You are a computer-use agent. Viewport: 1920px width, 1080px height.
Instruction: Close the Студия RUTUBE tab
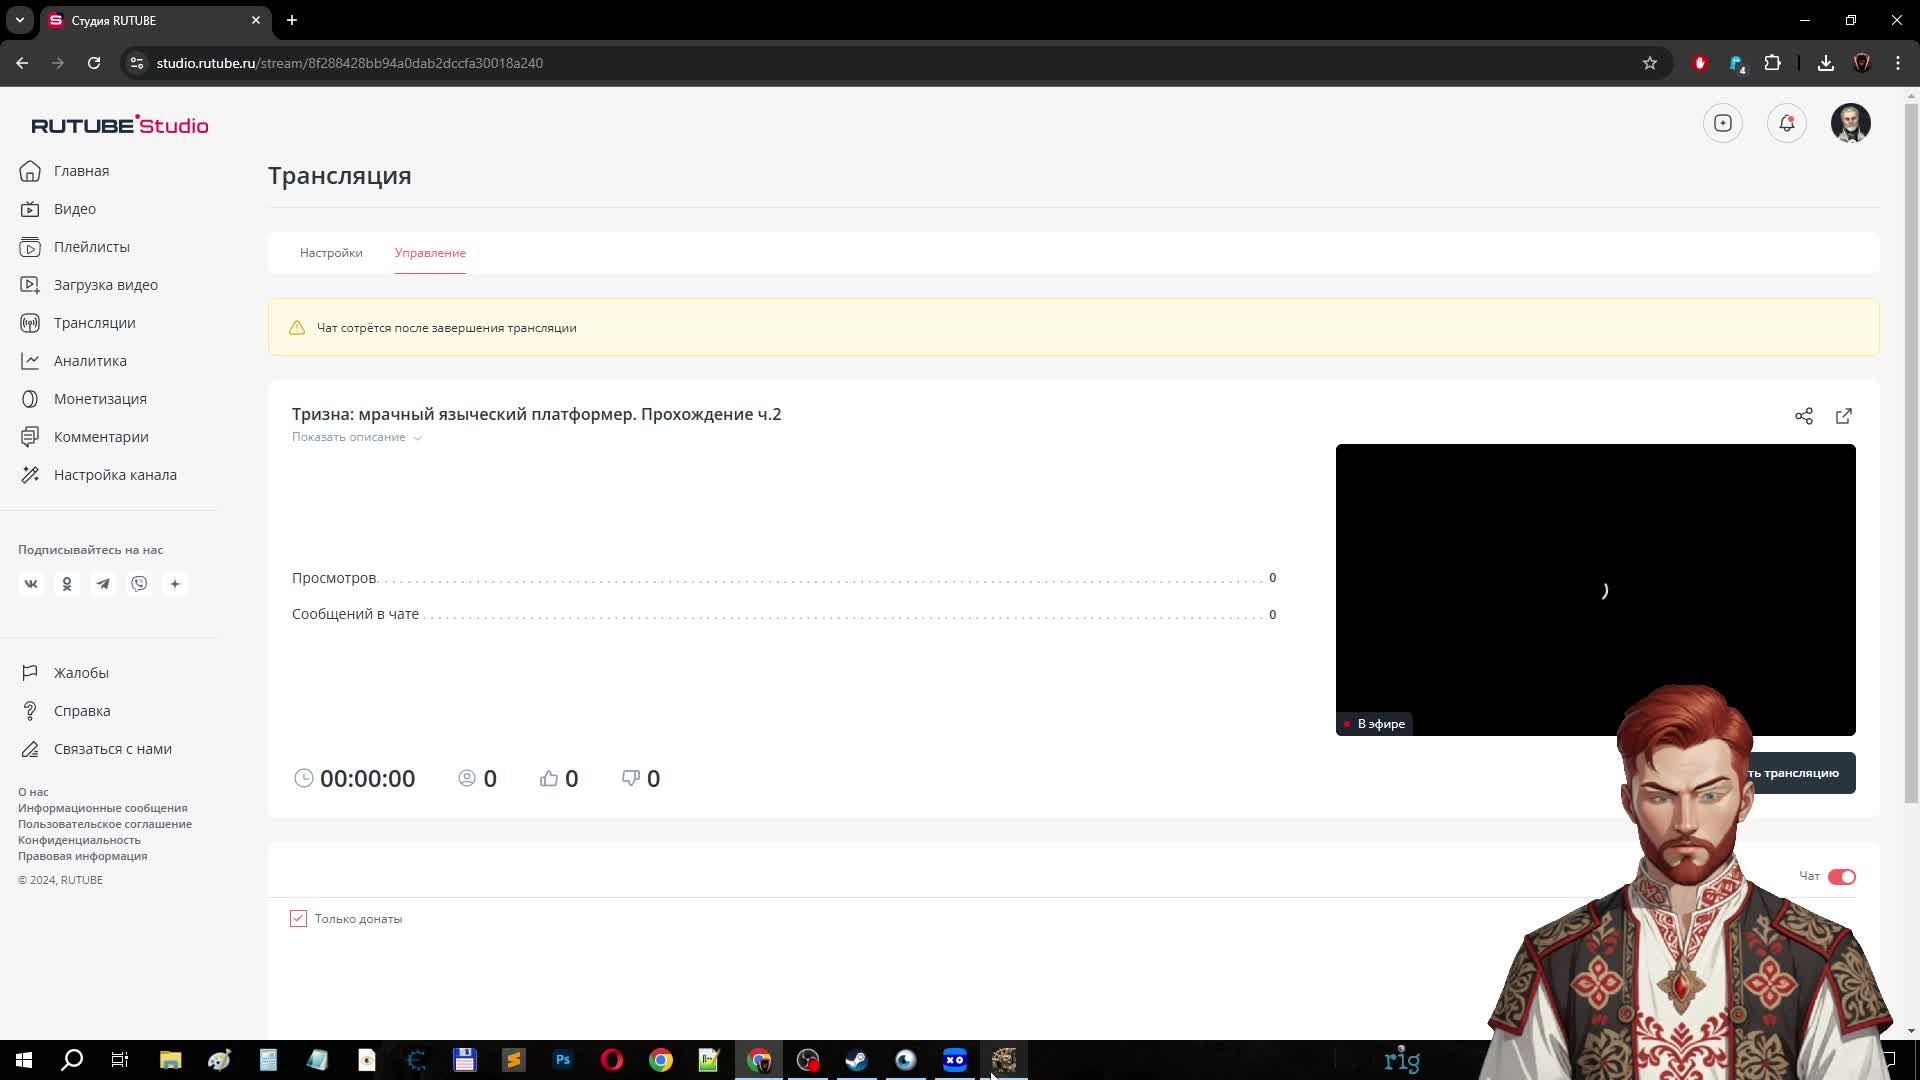coord(256,20)
